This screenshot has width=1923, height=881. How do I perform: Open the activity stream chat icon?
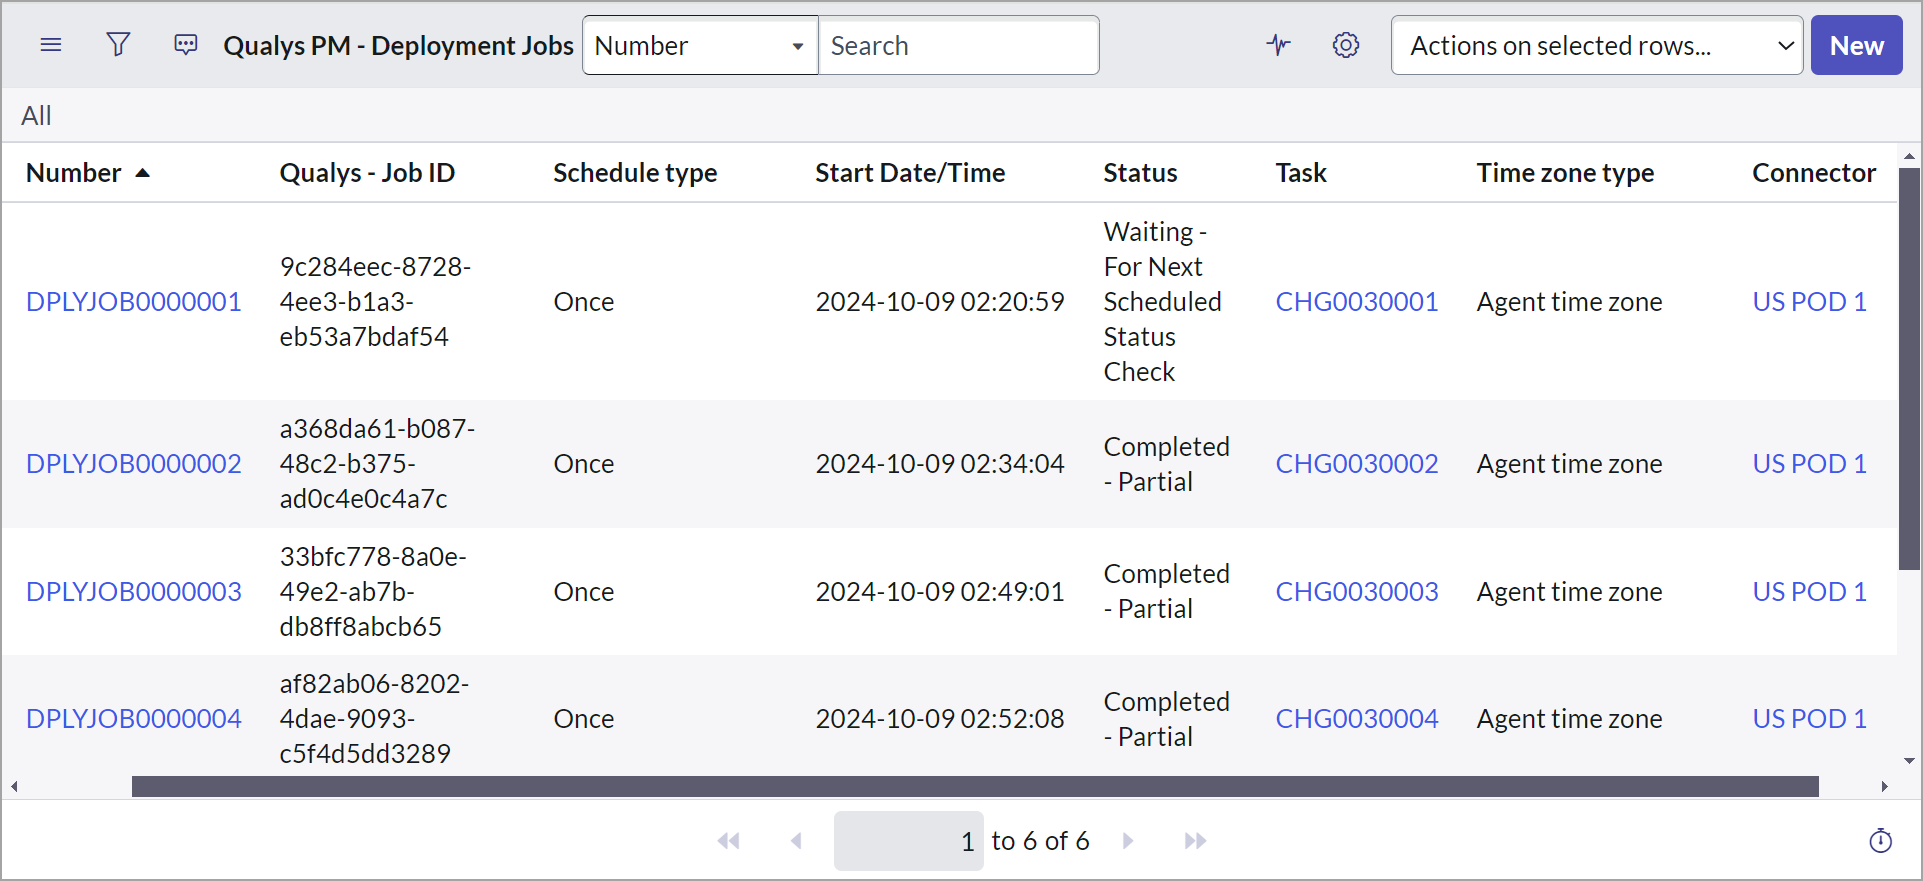tap(186, 45)
